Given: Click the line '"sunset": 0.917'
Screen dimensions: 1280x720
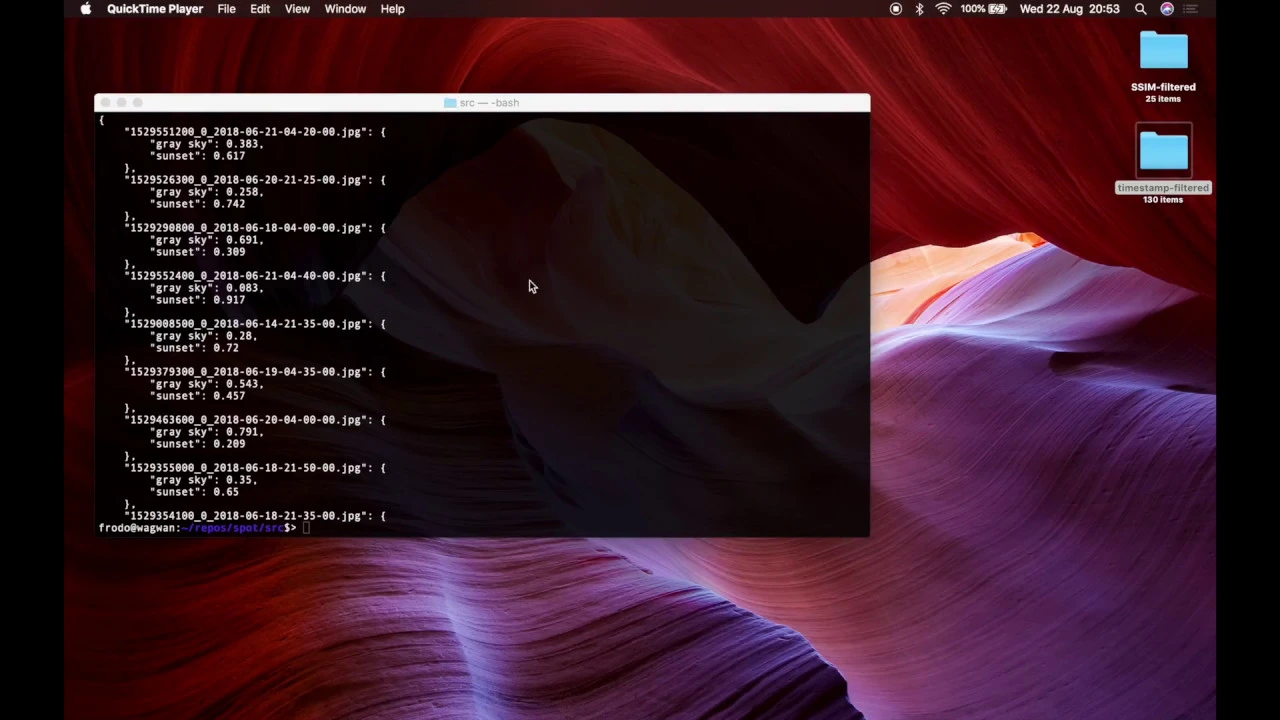Looking at the screenshot, I should [x=197, y=300].
